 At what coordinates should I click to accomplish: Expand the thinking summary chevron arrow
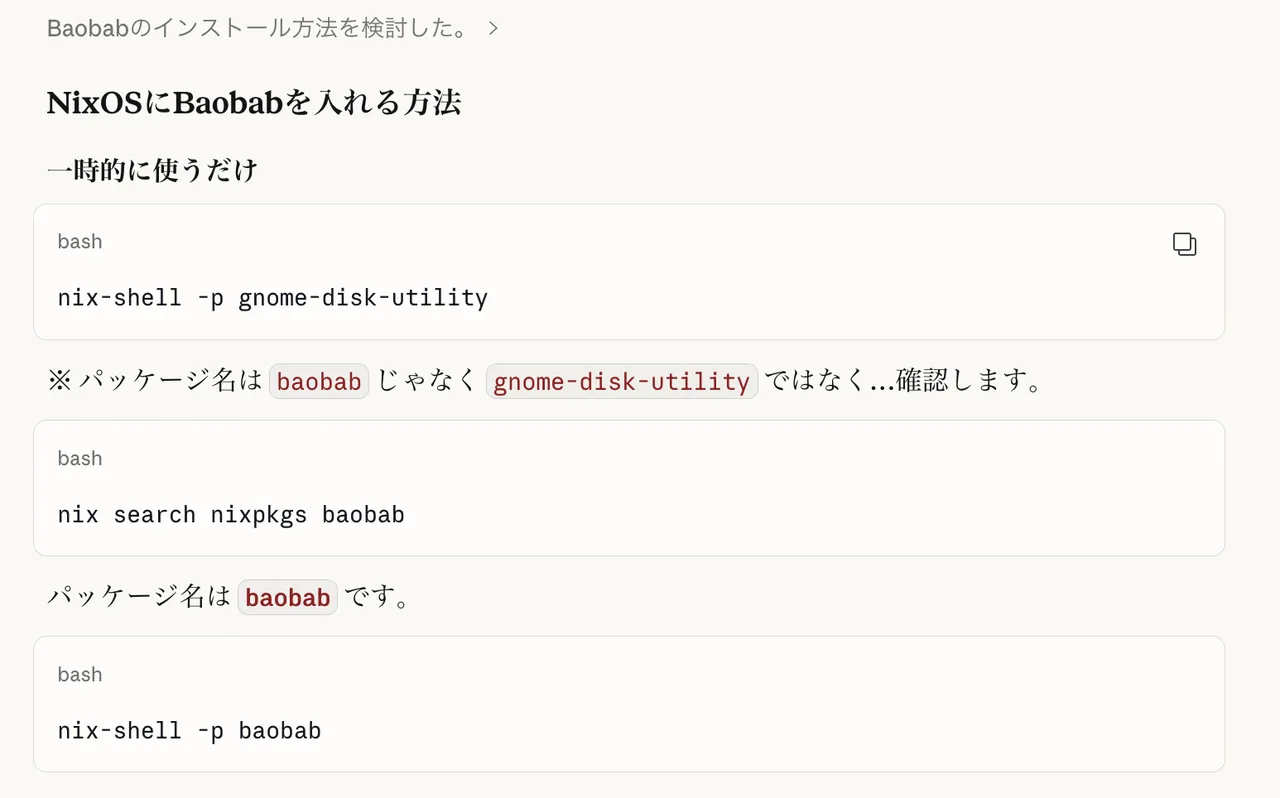[x=493, y=28]
